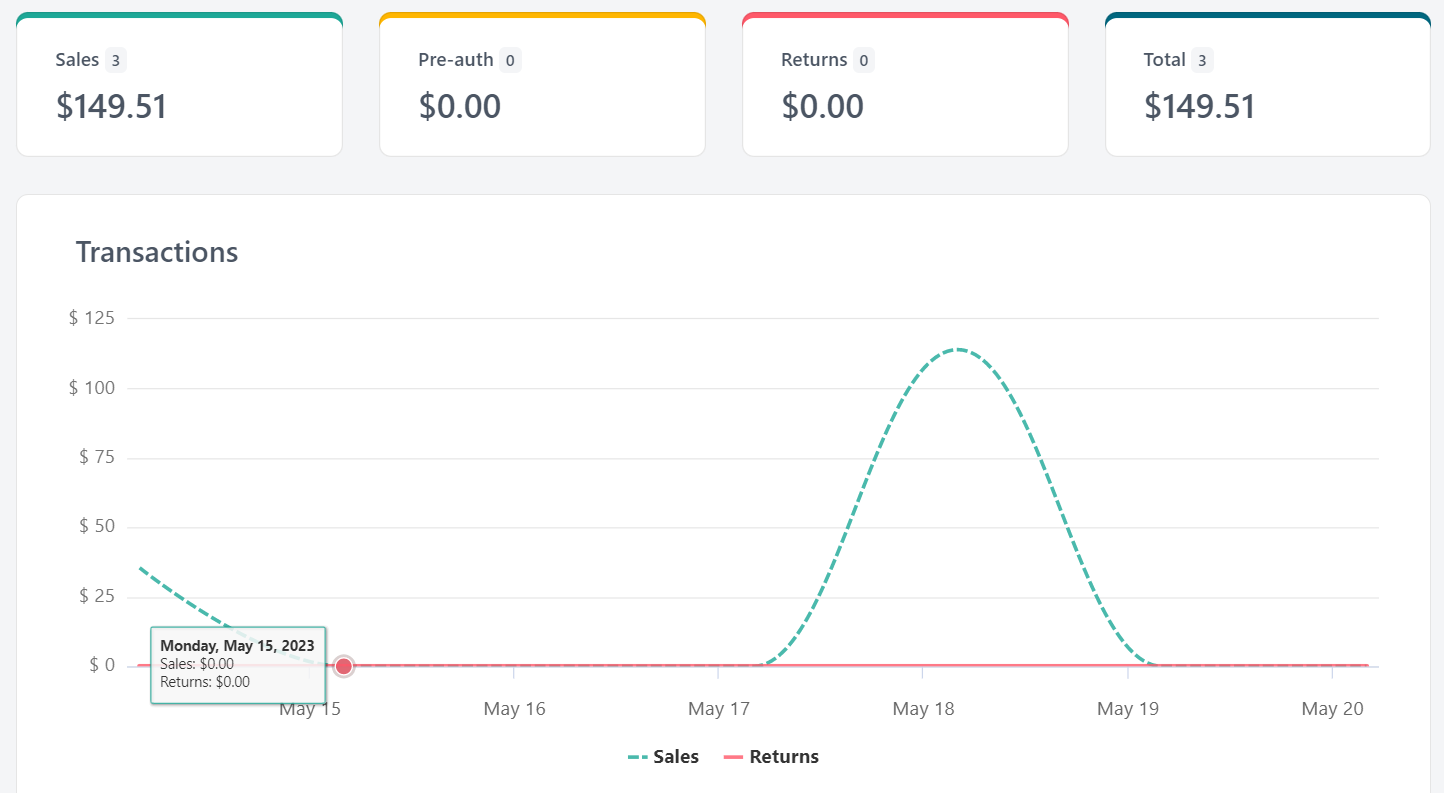
Task: Select the Returns $0.00 amount
Action: pos(822,106)
